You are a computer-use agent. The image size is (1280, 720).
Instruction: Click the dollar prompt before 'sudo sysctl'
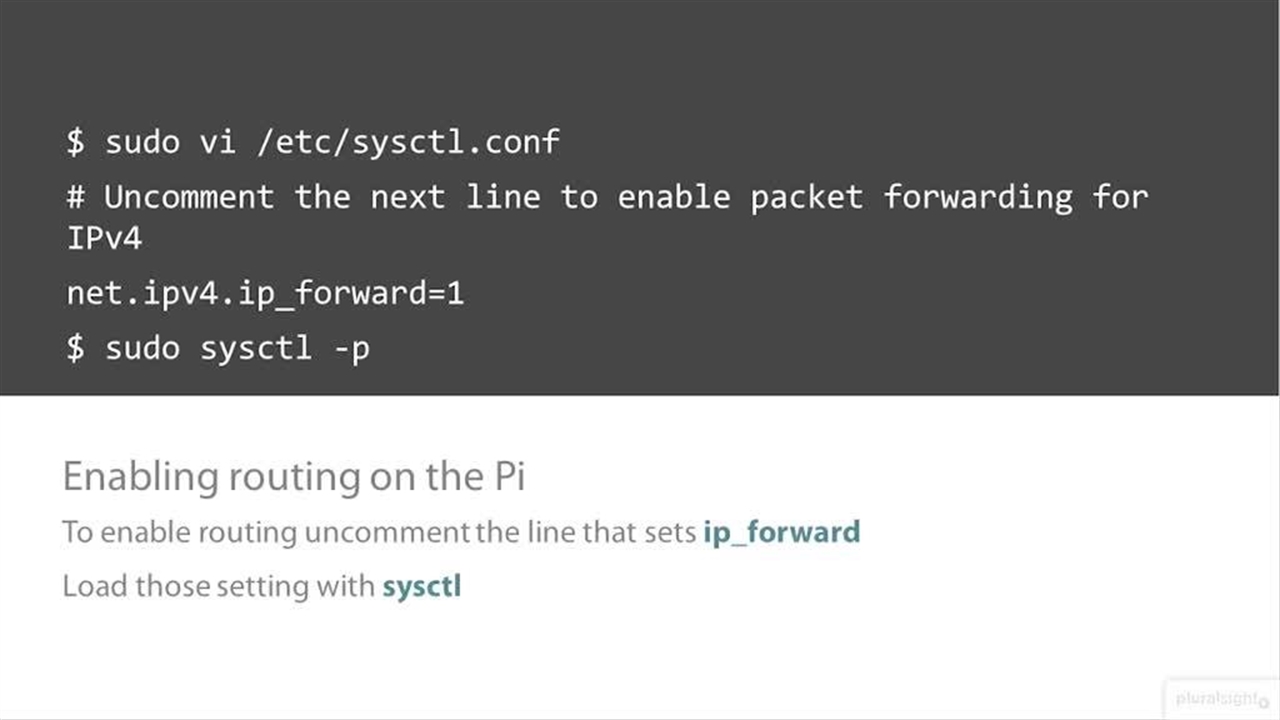76,348
